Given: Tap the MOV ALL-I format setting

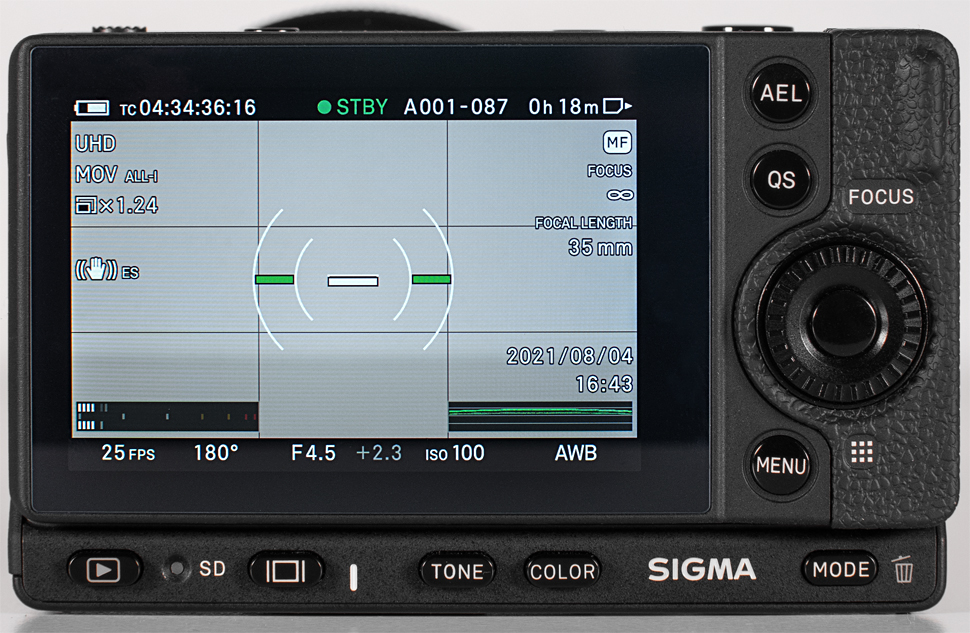Looking at the screenshot, I should 116,175.
